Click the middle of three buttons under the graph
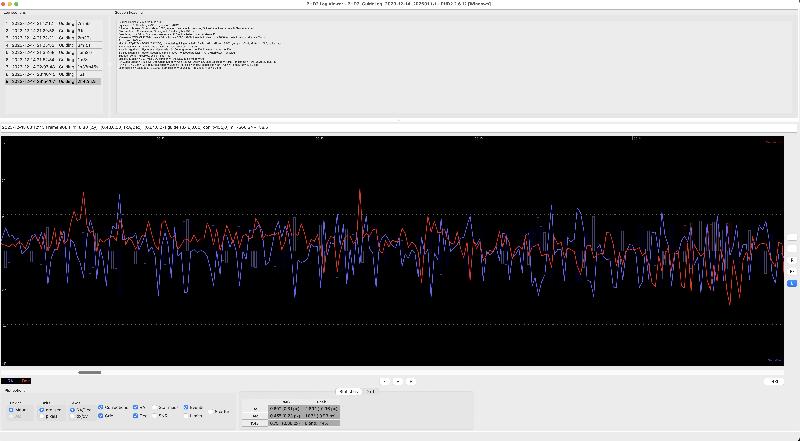 (398, 381)
